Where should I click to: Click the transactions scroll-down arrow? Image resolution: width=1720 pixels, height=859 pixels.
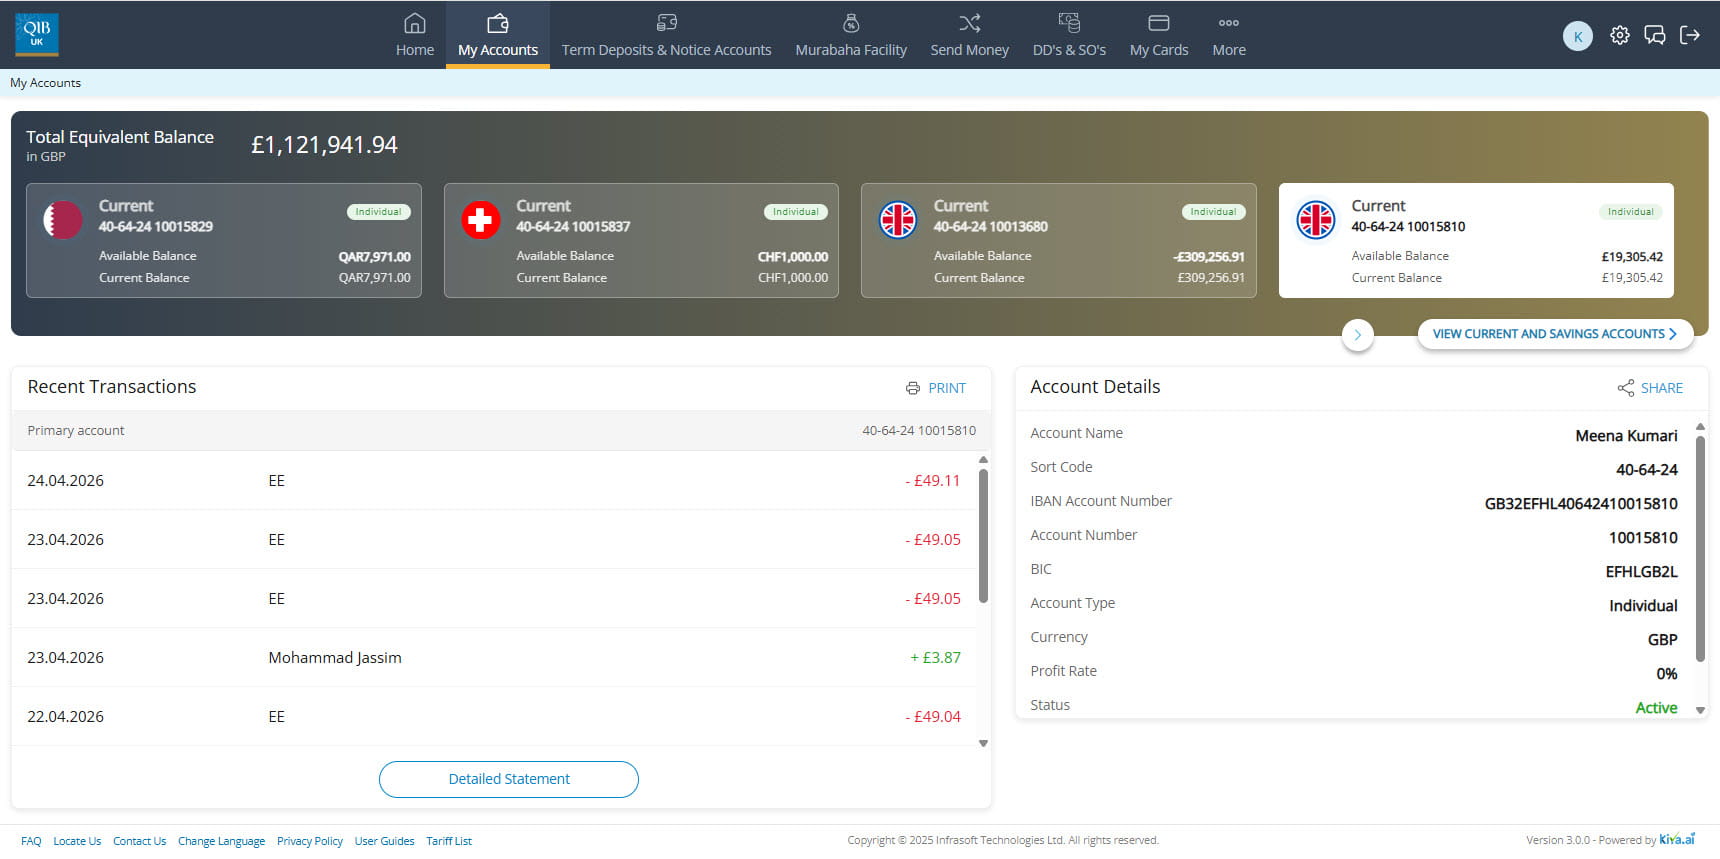pos(983,743)
